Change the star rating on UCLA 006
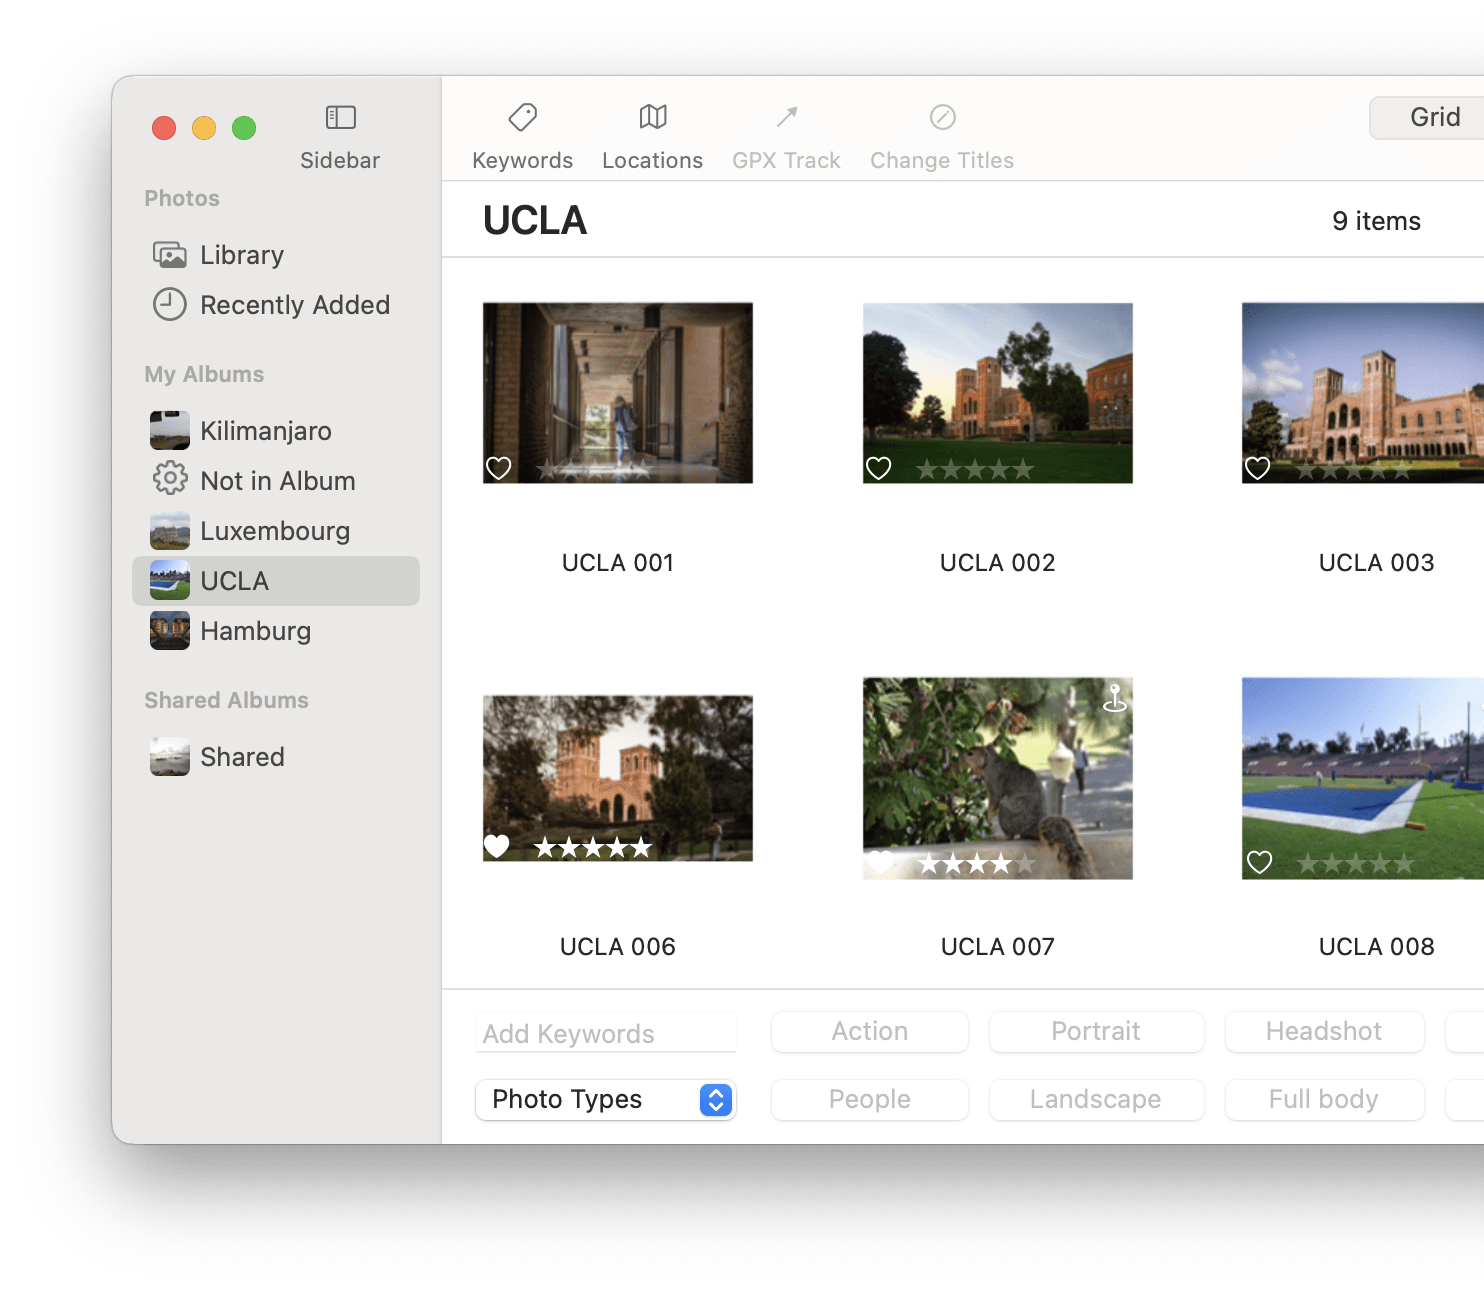The height and width of the screenshot is (1292, 1484). tap(593, 848)
